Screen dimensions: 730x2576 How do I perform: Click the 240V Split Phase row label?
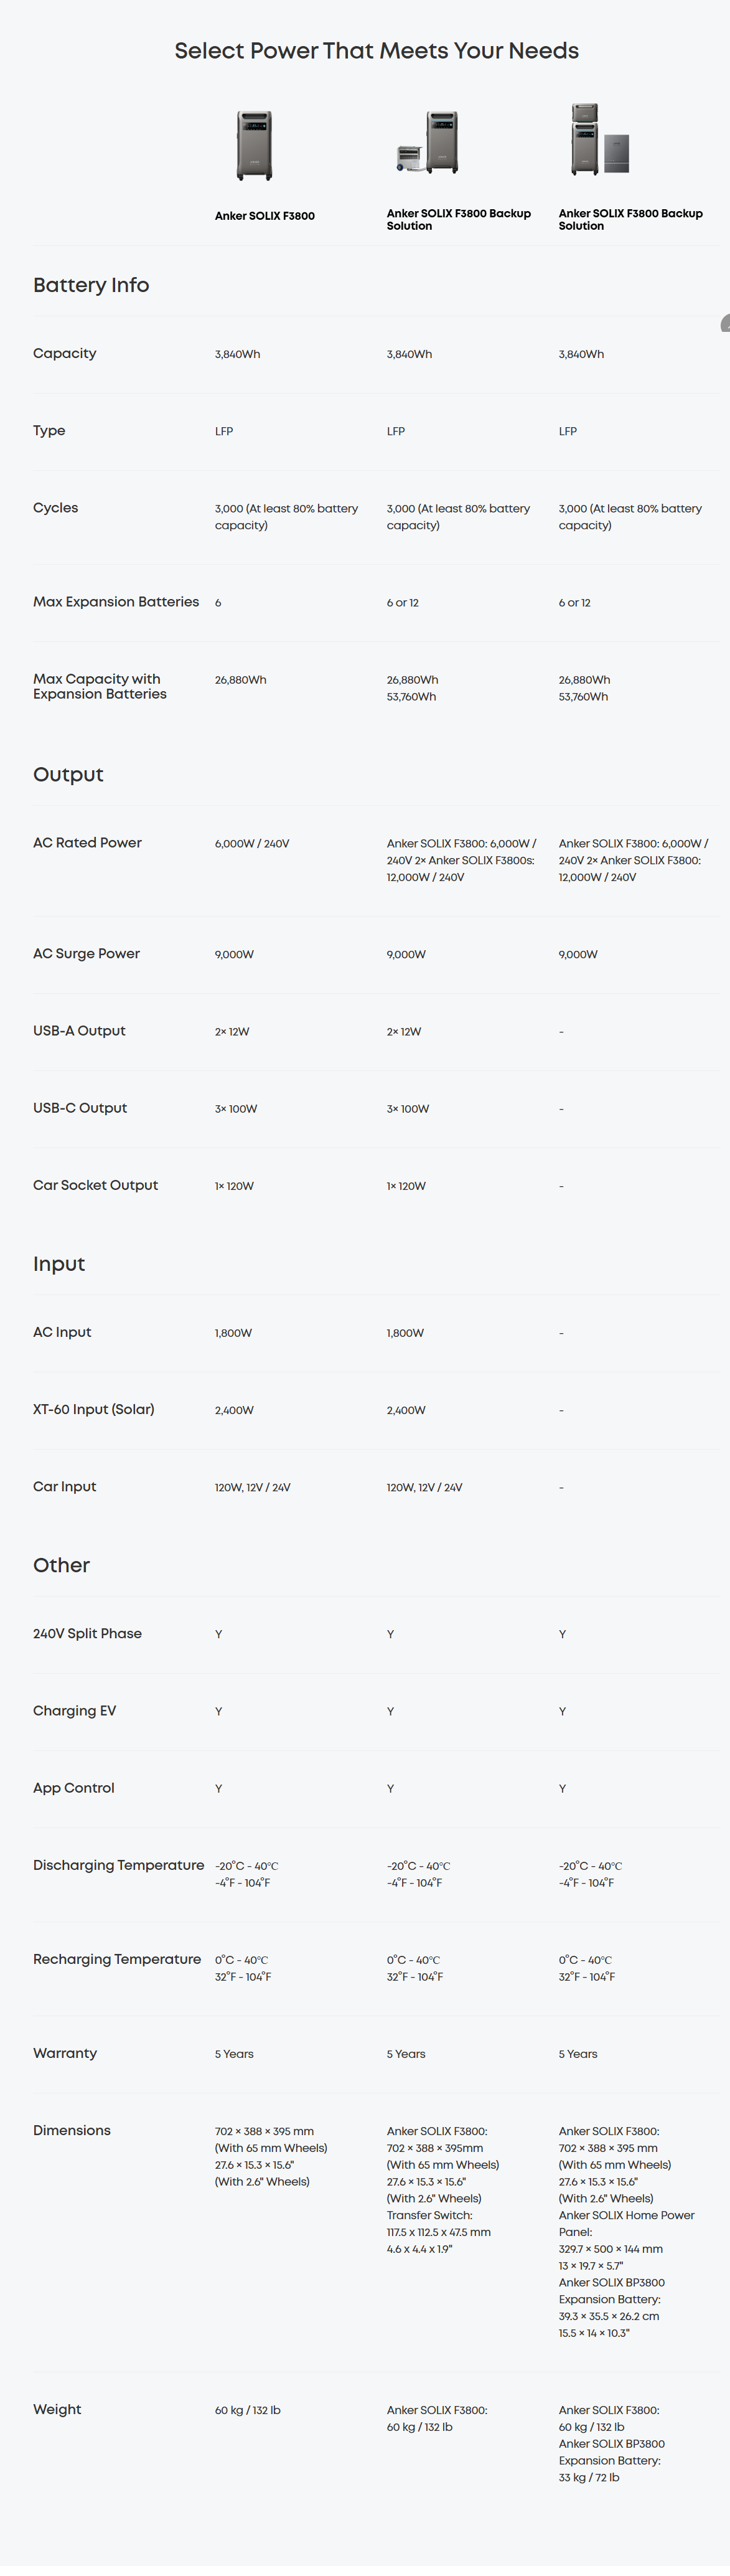pyautogui.click(x=87, y=1634)
